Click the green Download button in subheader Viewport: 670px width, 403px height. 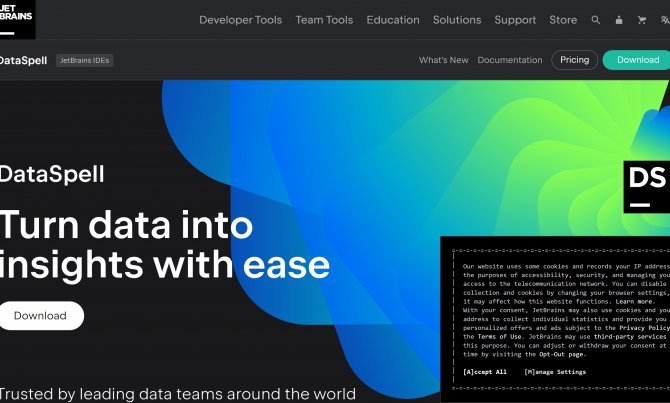637,60
